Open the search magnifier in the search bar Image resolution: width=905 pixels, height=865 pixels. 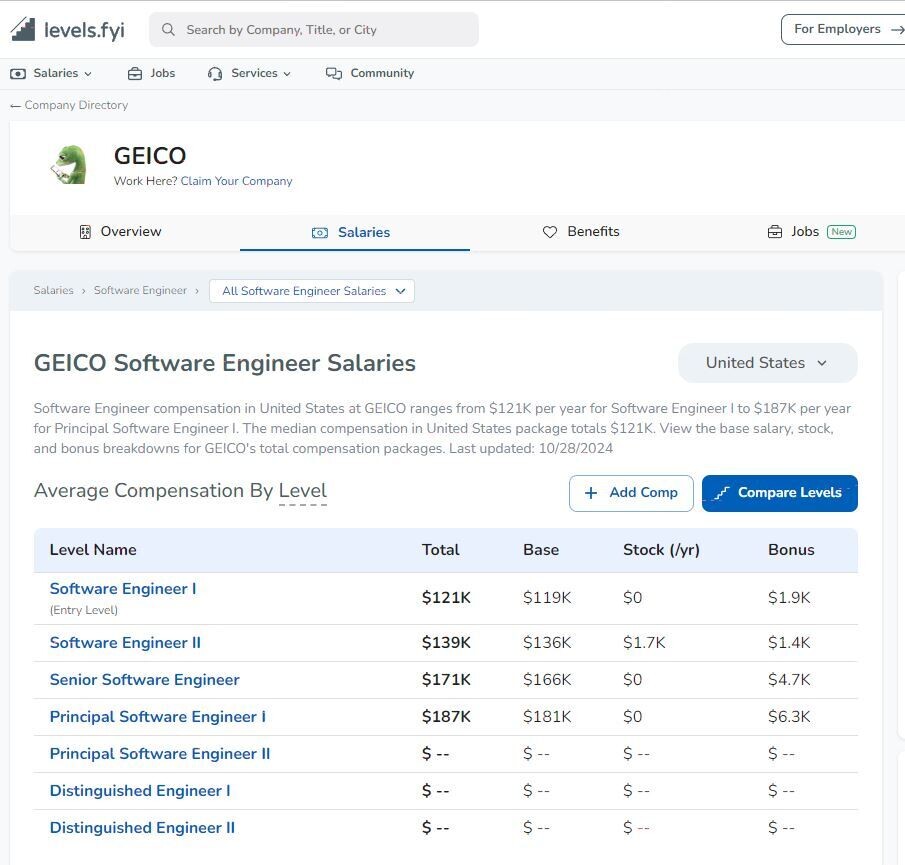(x=168, y=29)
